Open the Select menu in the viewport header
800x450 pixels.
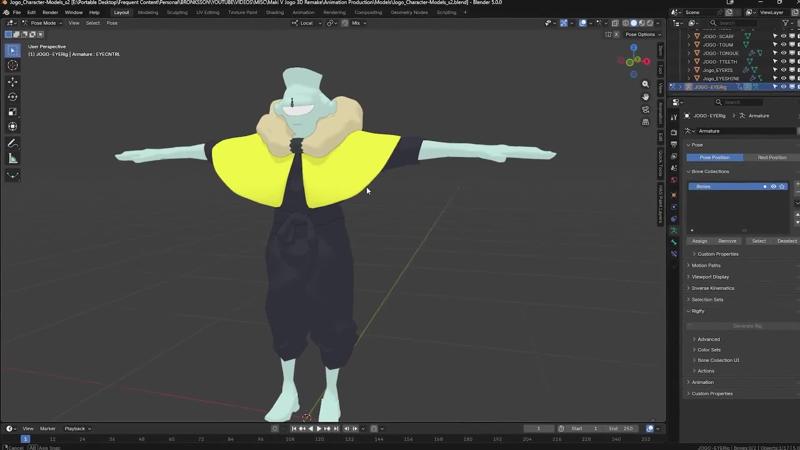click(93, 23)
